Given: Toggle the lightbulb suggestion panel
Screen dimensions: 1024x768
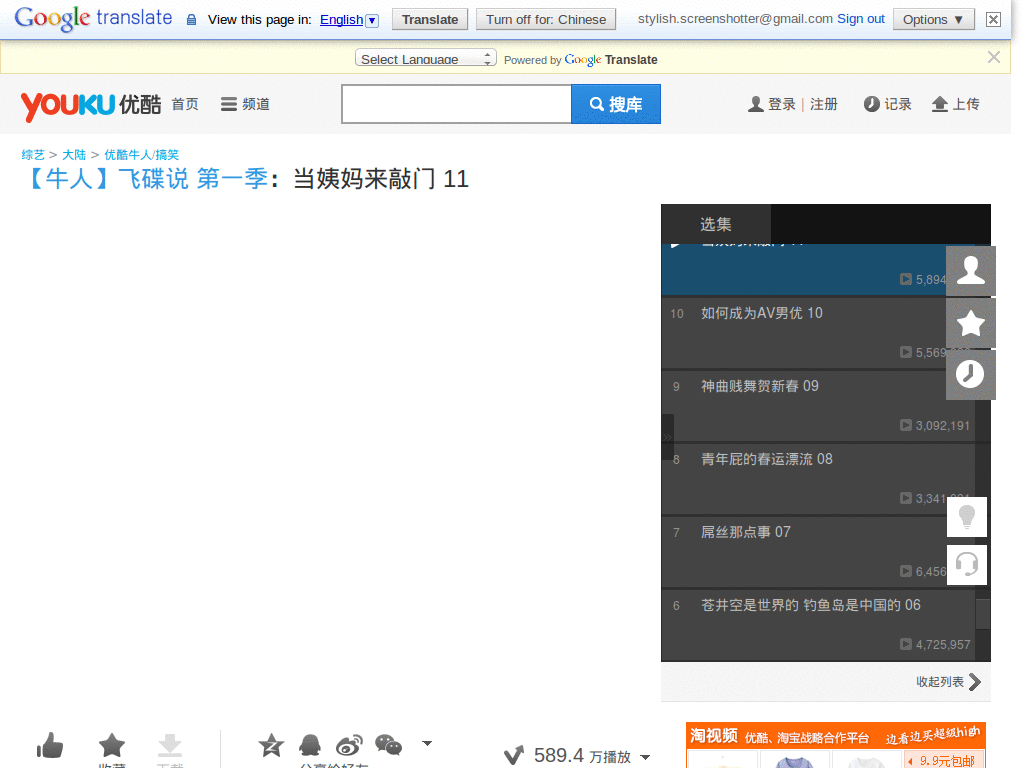Looking at the screenshot, I should pos(966,517).
